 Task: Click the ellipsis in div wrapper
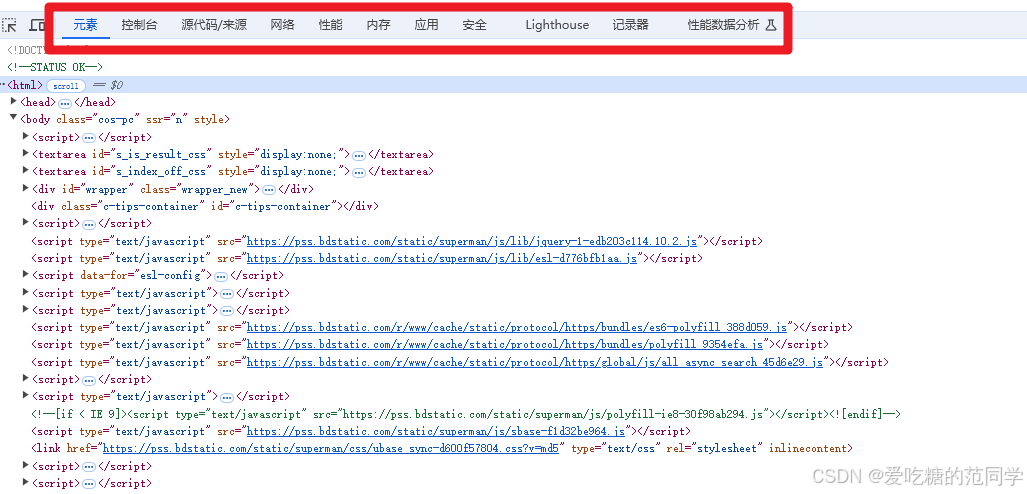(x=269, y=190)
